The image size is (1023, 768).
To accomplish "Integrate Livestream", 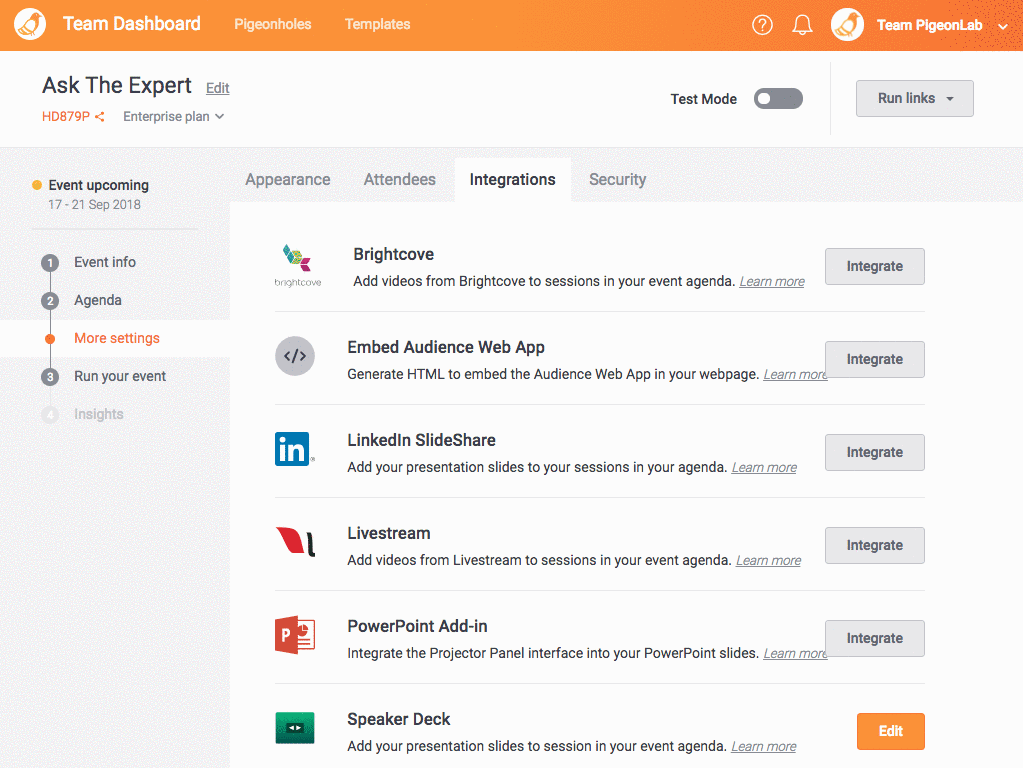I will 874,545.
